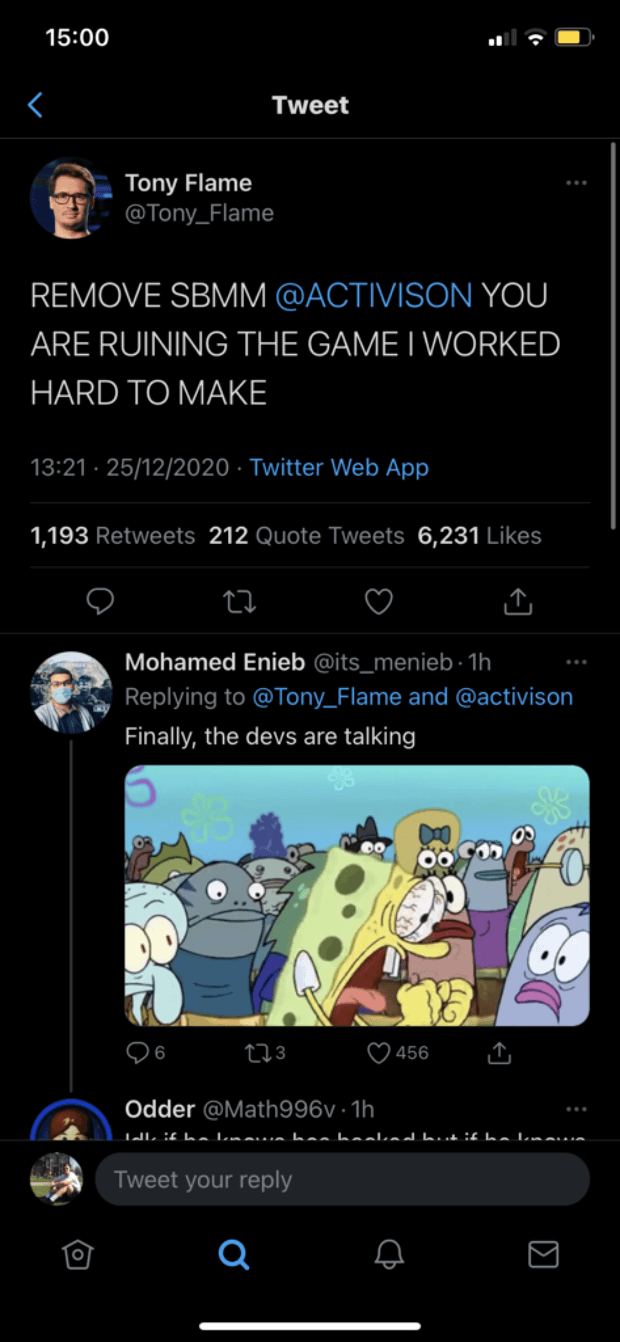The height and width of the screenshot is (1342, 620).
Task: Retweet the main SBMM tweet
Action: [x=239, y=601]
